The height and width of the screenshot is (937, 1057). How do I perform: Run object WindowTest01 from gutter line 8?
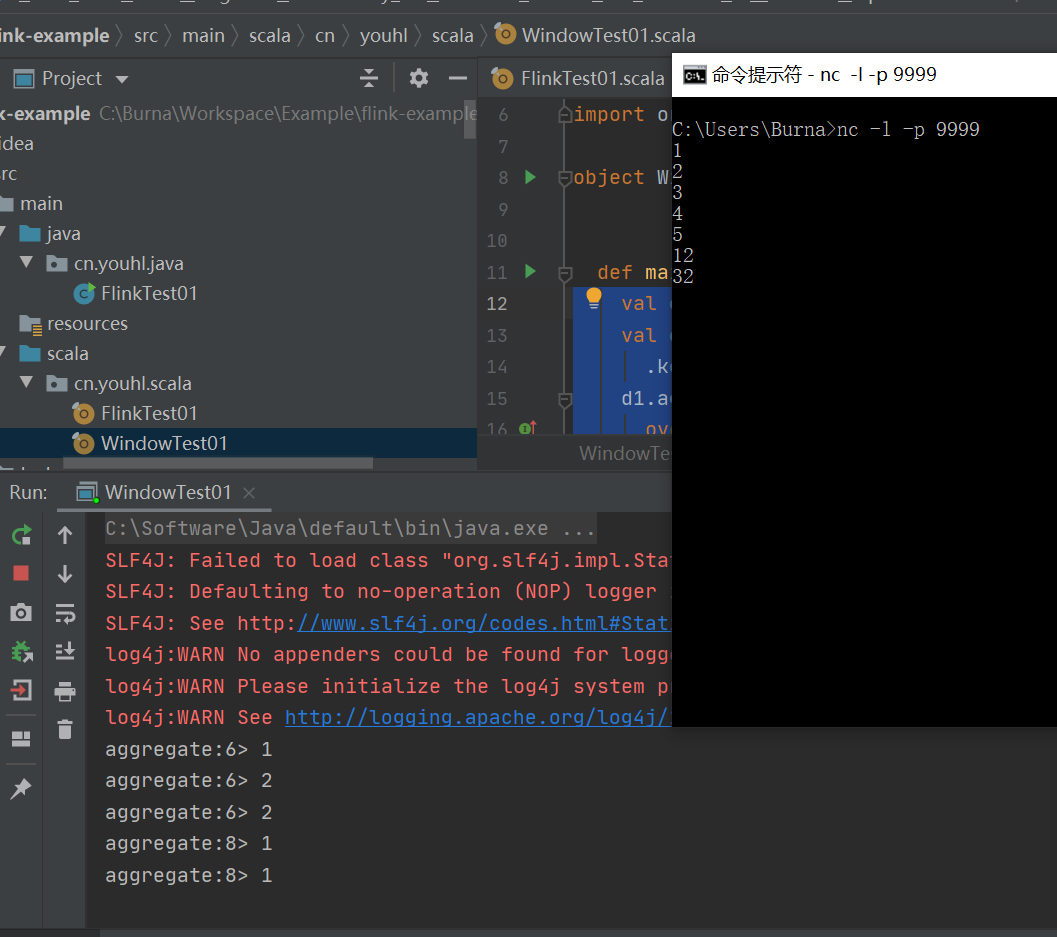point(531,177)
